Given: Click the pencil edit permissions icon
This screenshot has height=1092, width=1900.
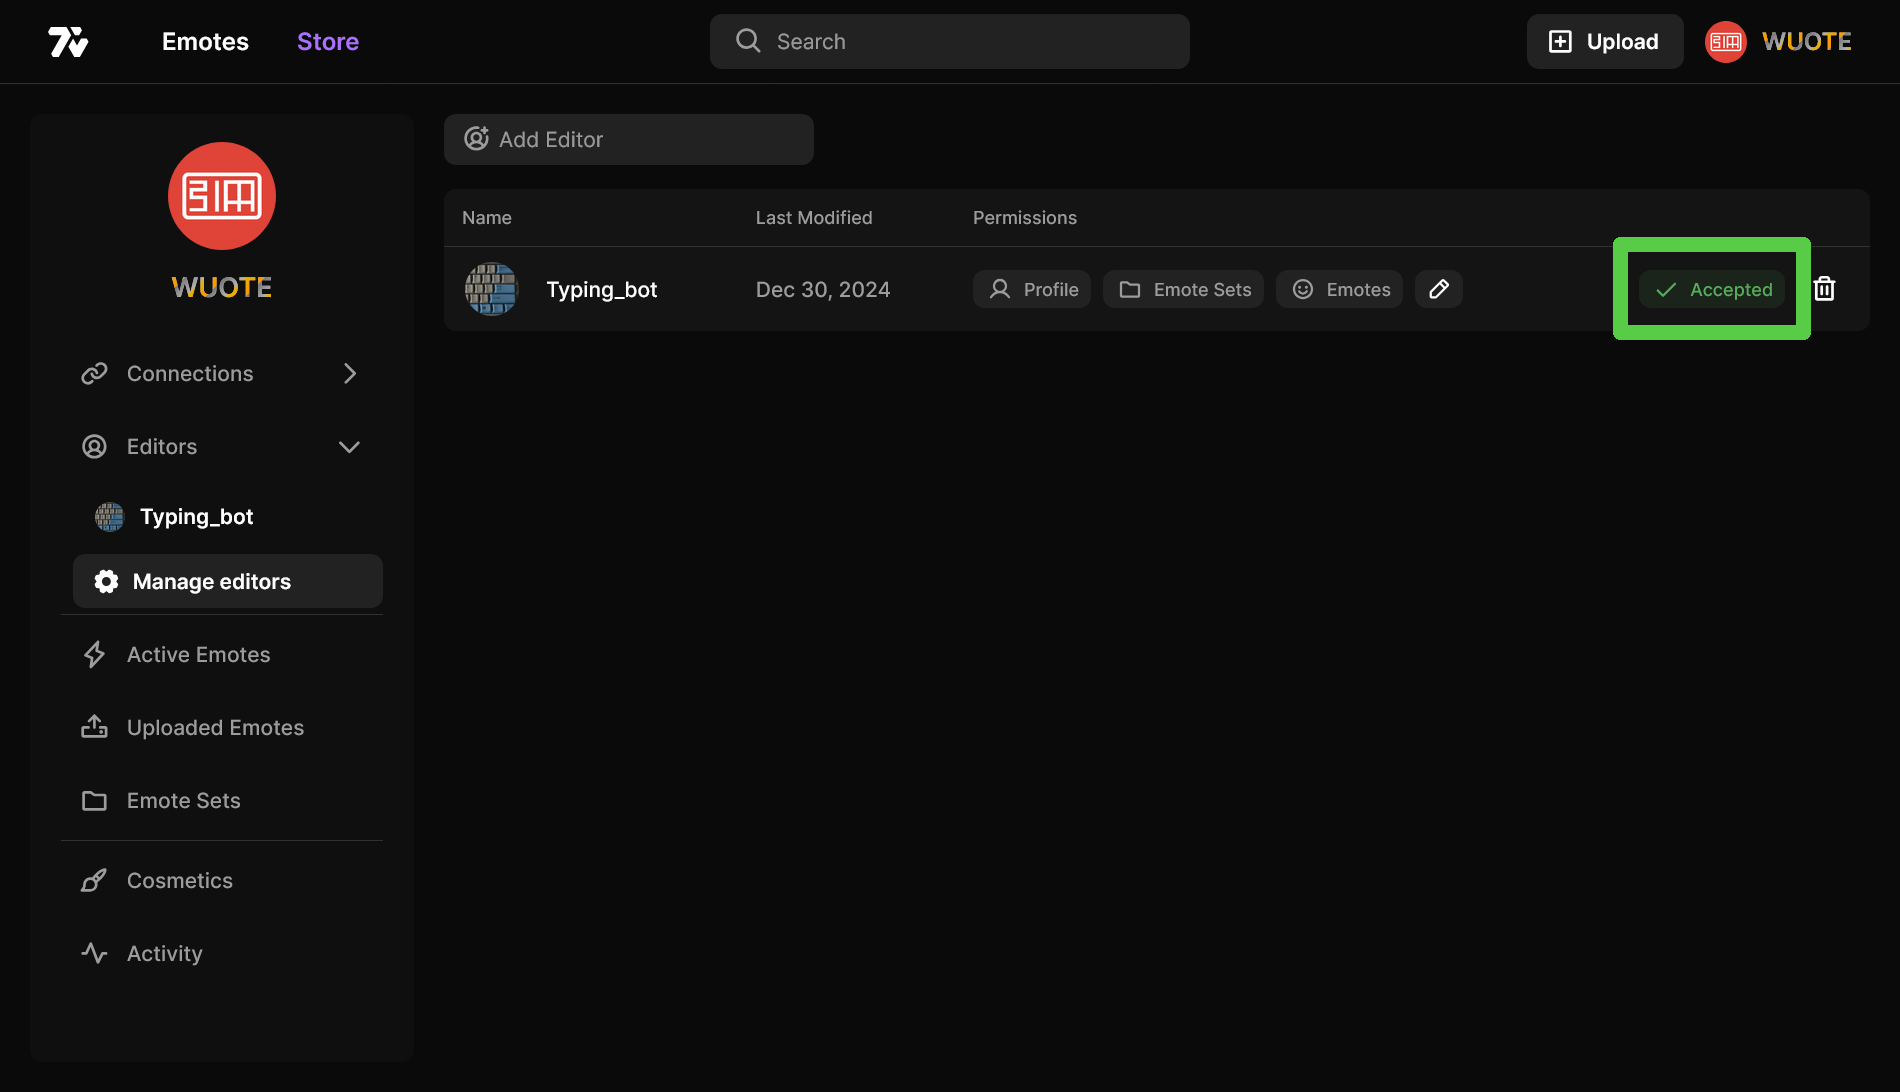Looking at the screenshot, I should pos(1438,289).
